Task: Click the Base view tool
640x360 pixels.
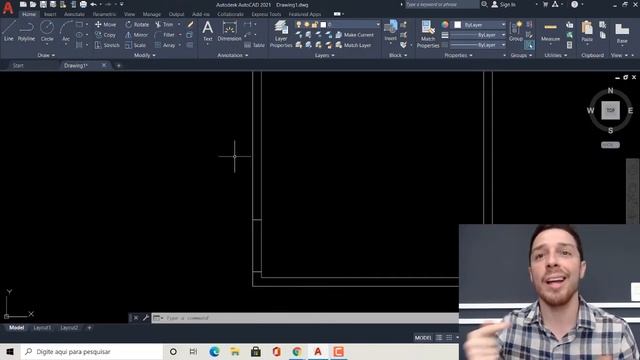Action: [x=622, y=33]
